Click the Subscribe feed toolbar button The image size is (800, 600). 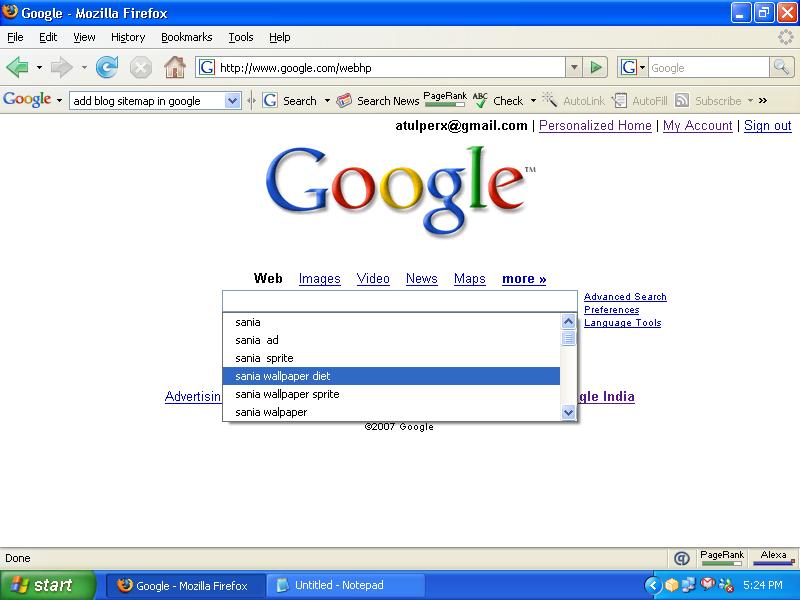click(708, 101)
